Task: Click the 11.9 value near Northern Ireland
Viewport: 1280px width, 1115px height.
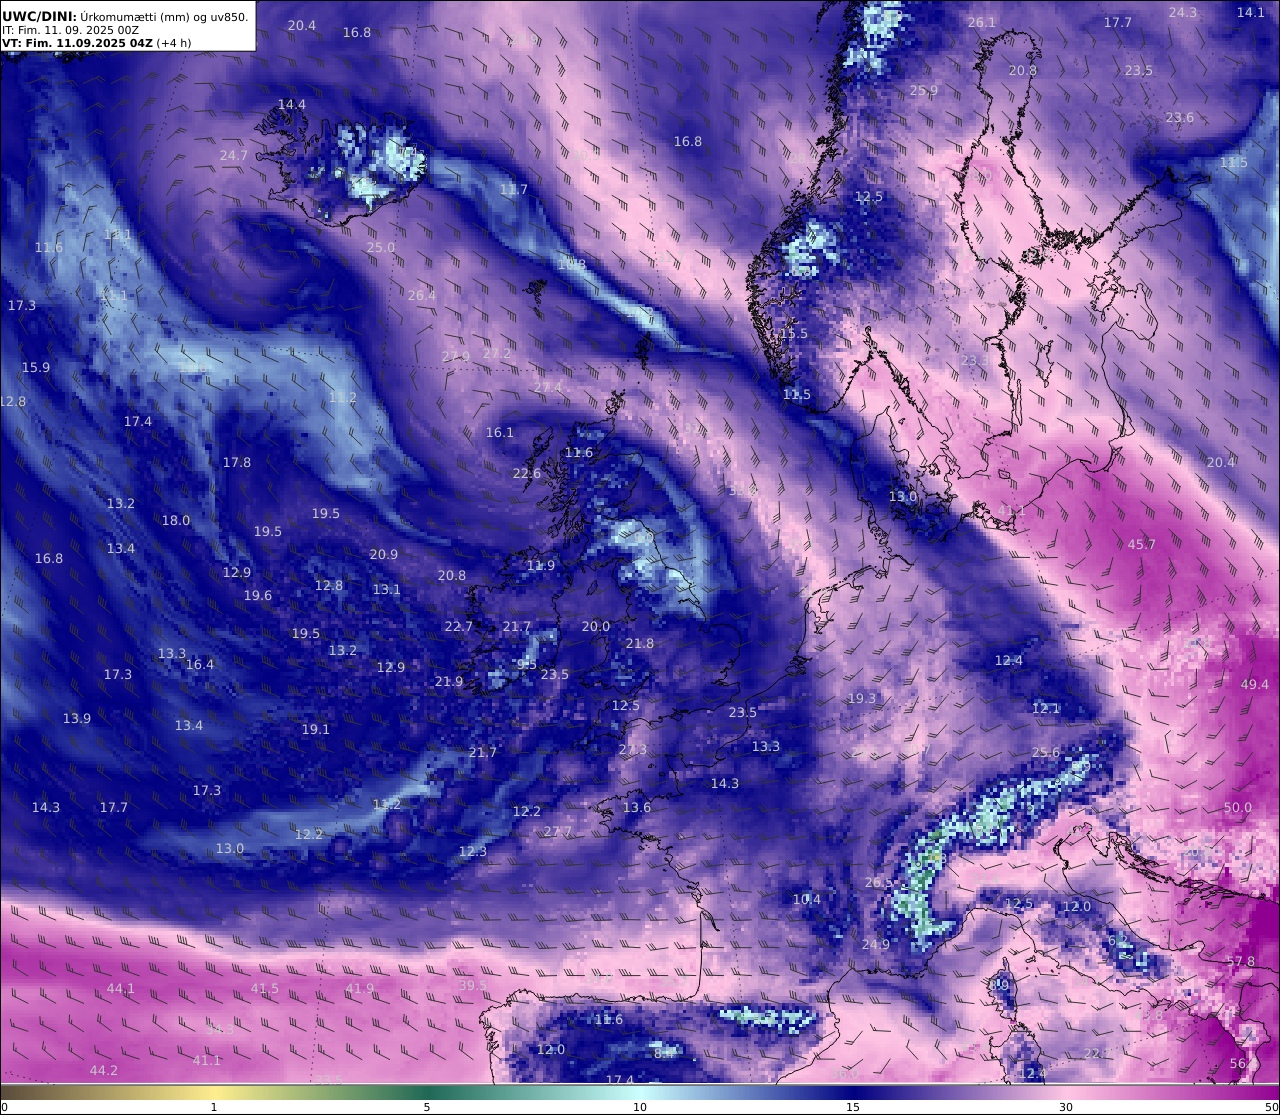Action: coord(540,565)
